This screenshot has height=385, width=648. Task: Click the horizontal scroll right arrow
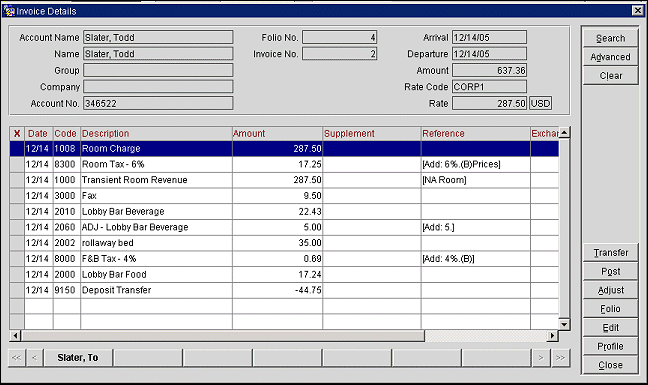(x=553, y=336)
